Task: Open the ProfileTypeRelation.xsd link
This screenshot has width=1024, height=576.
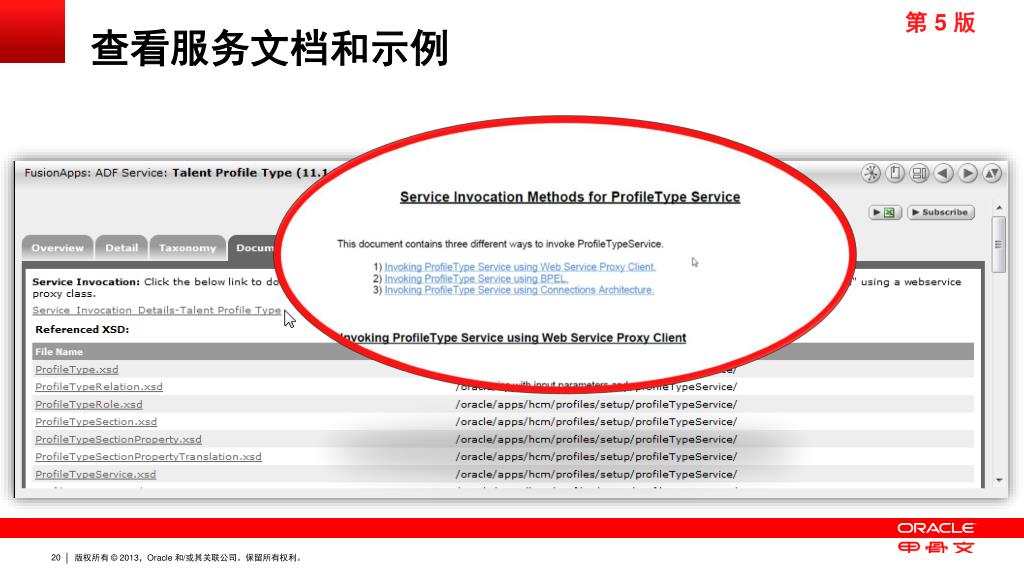Action: [99, 387]
